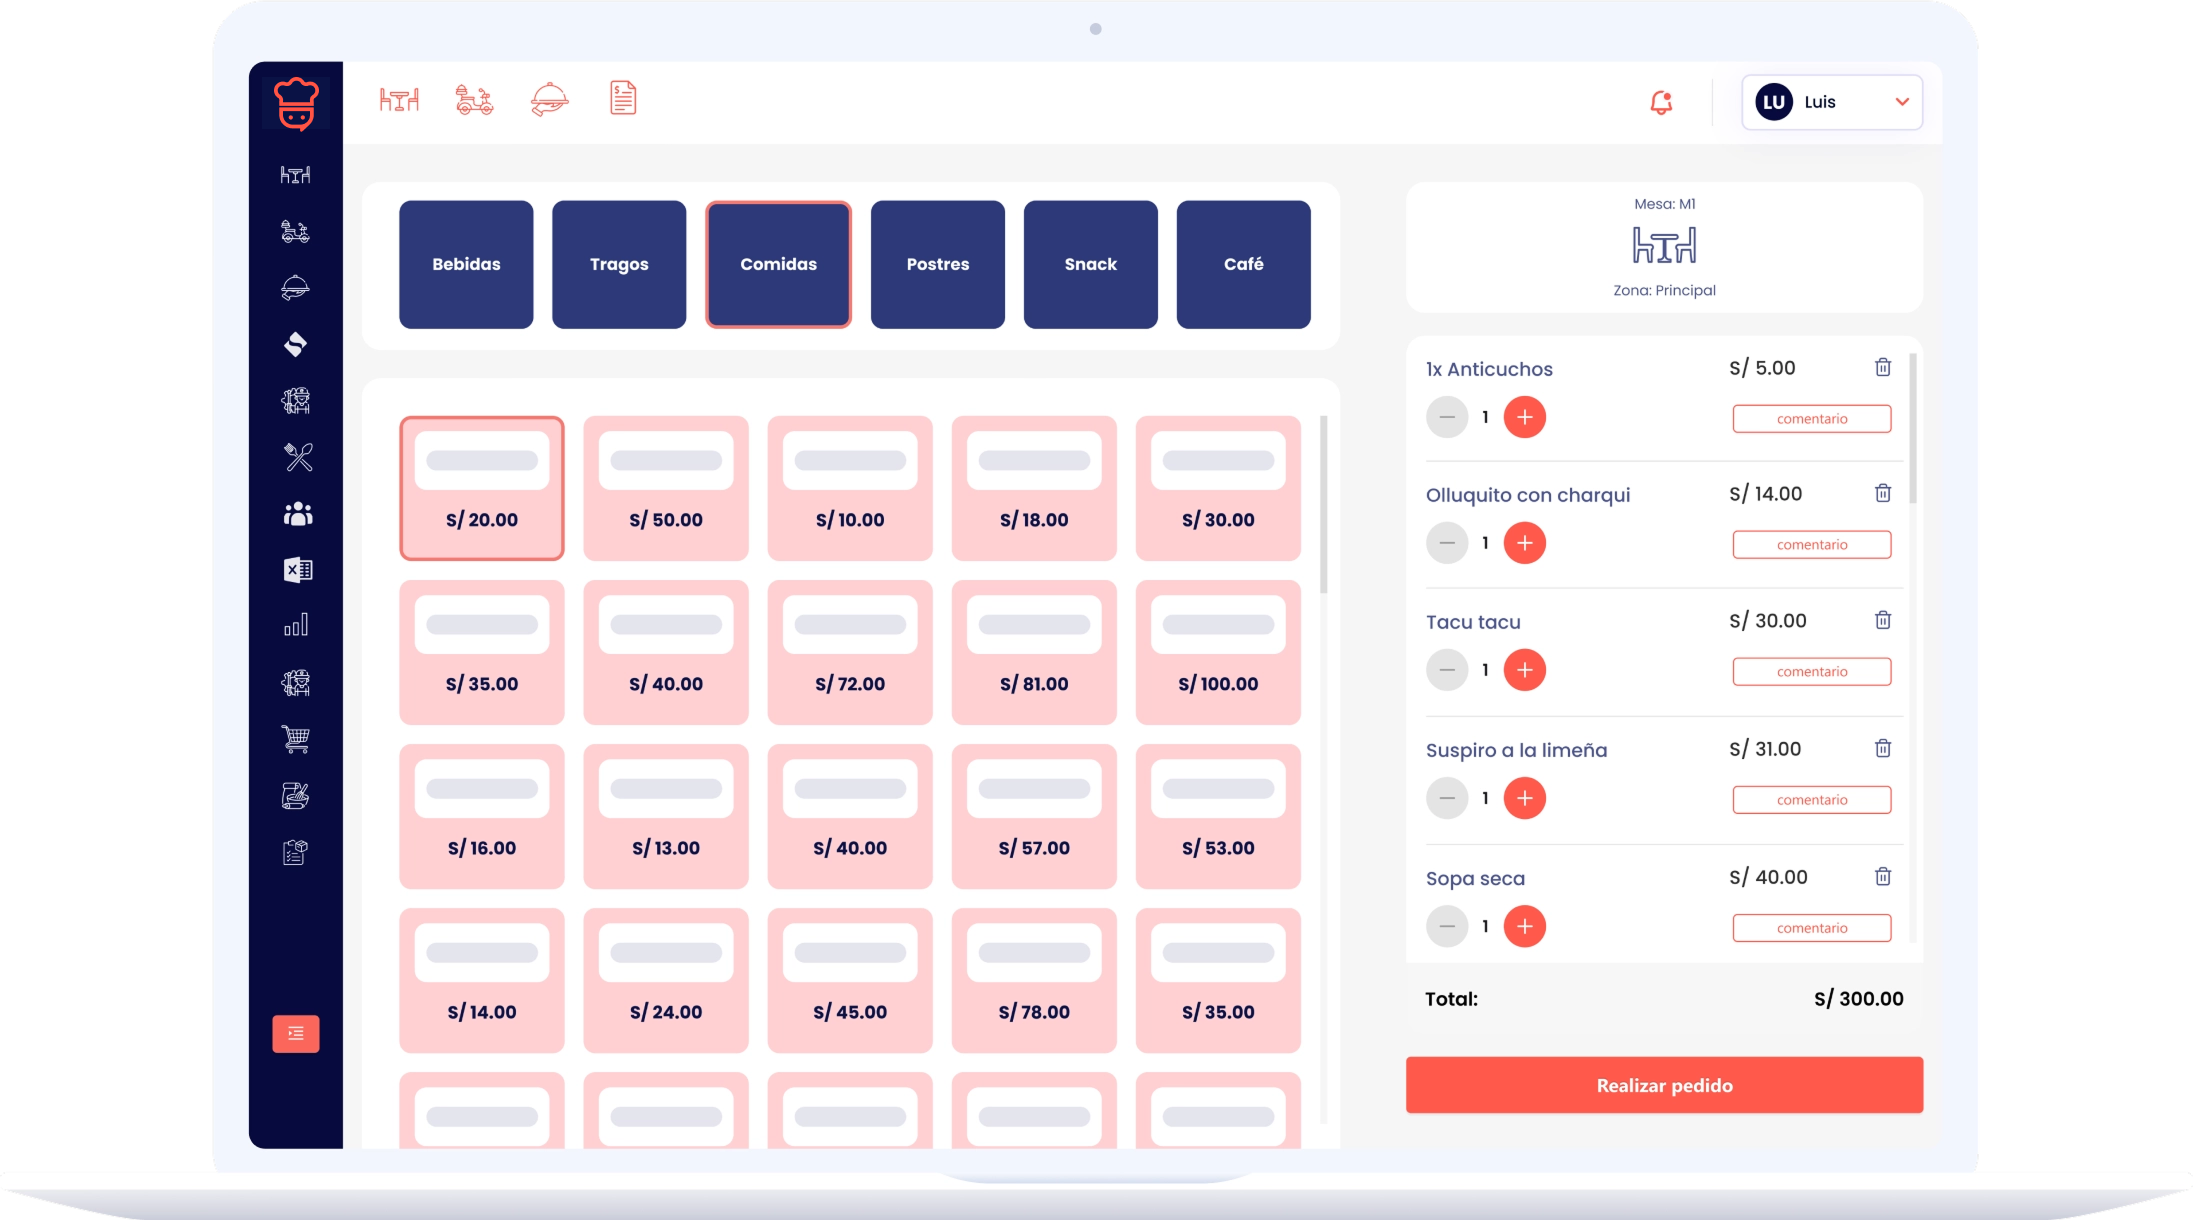The height and width of the screenshot is (1220, 2193).
Task: Click the bar chart reports icon in sidebar
Action: tap(296, 626)
